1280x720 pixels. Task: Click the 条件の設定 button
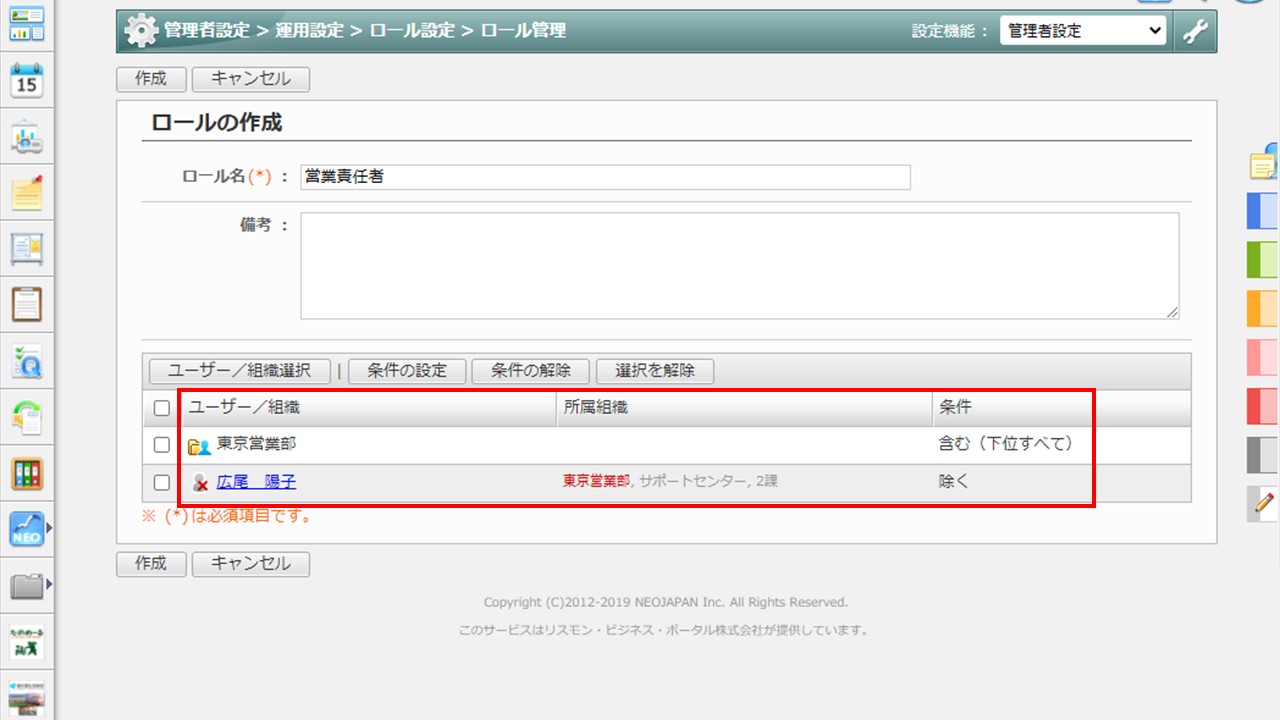pyautogui.click(x=407, y=371)
